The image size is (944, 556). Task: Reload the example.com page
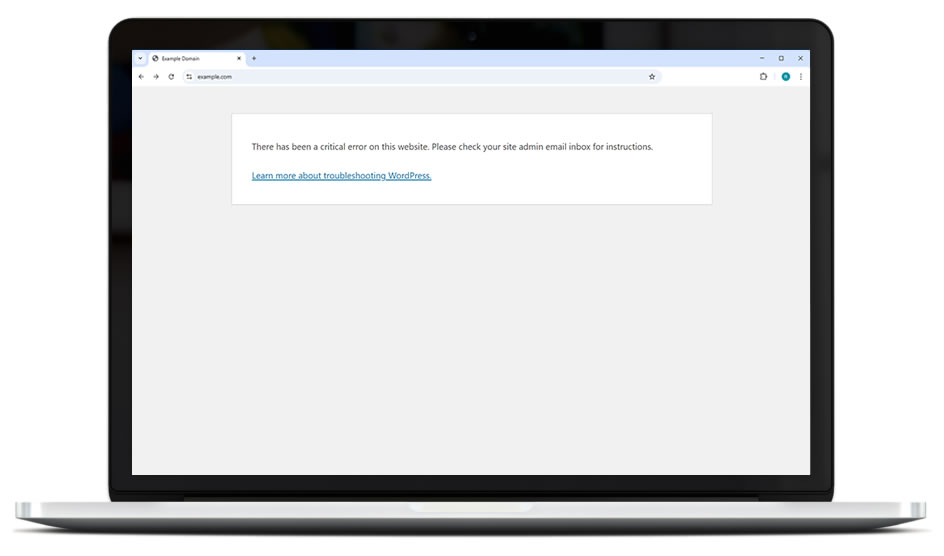[171, 76]
